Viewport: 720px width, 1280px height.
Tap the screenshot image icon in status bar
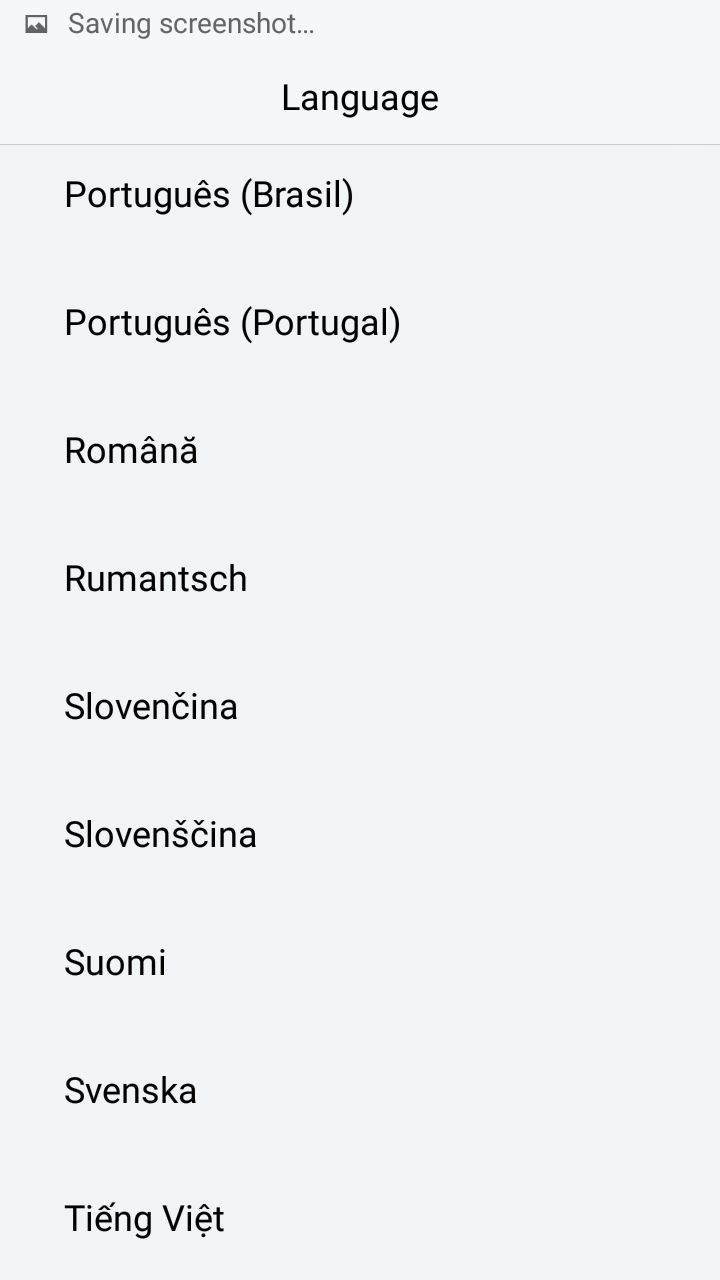36,24
